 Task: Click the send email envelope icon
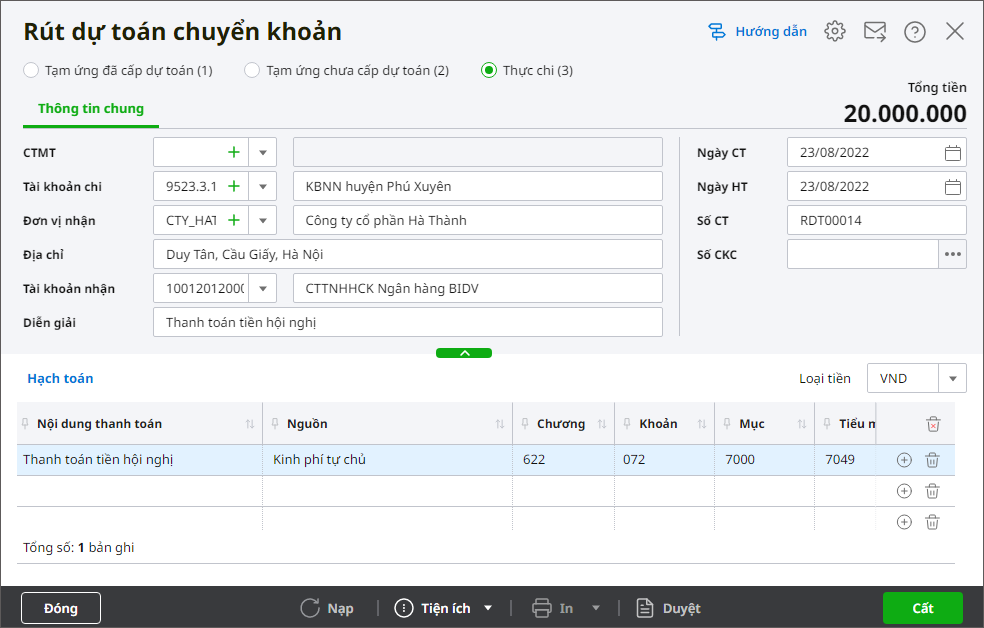point(875,31)
